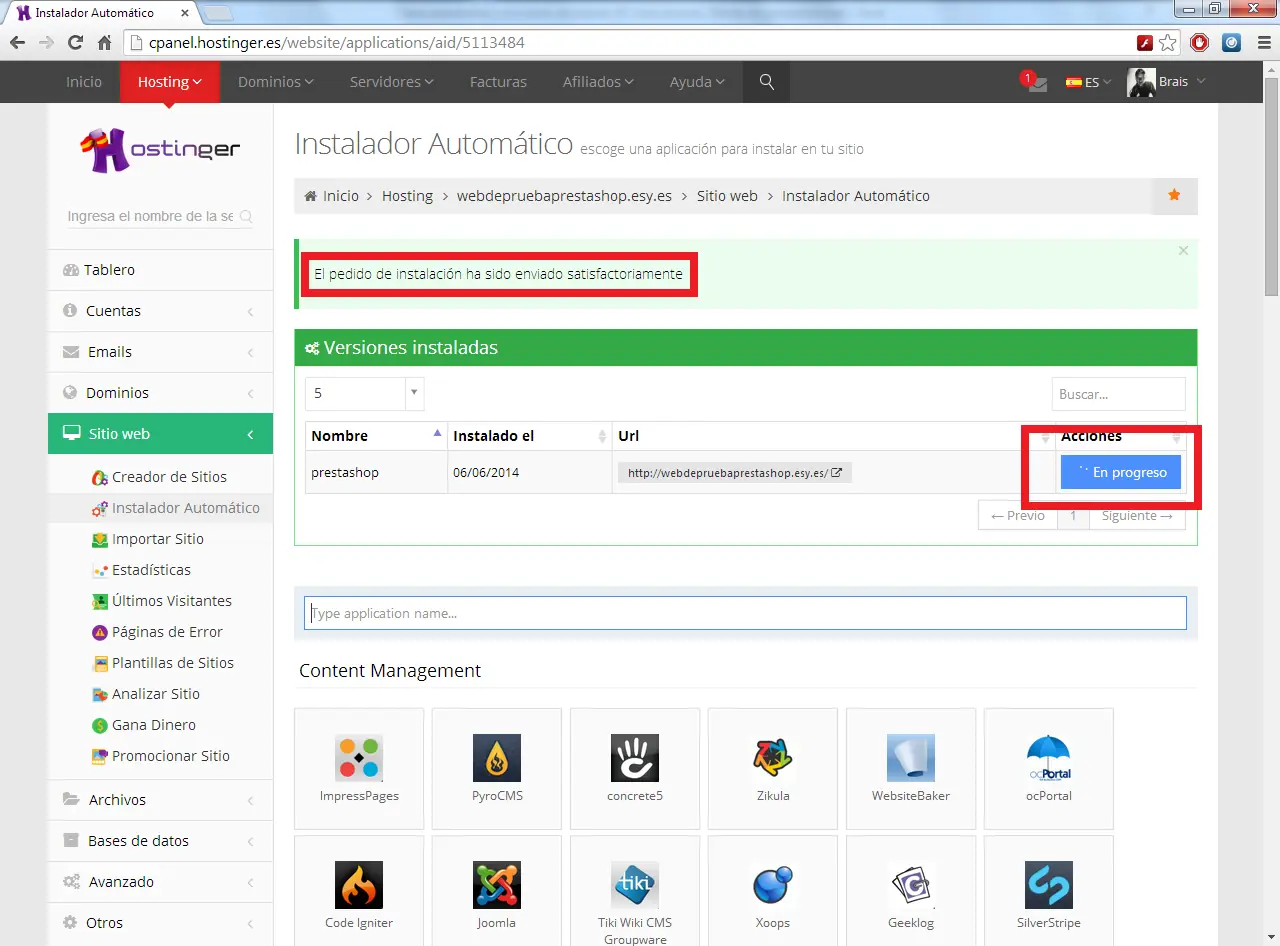Screen dimensions: 1280x946
Task: Open Estadísticas in the sidebar
Action: click(x=141, y=570)
